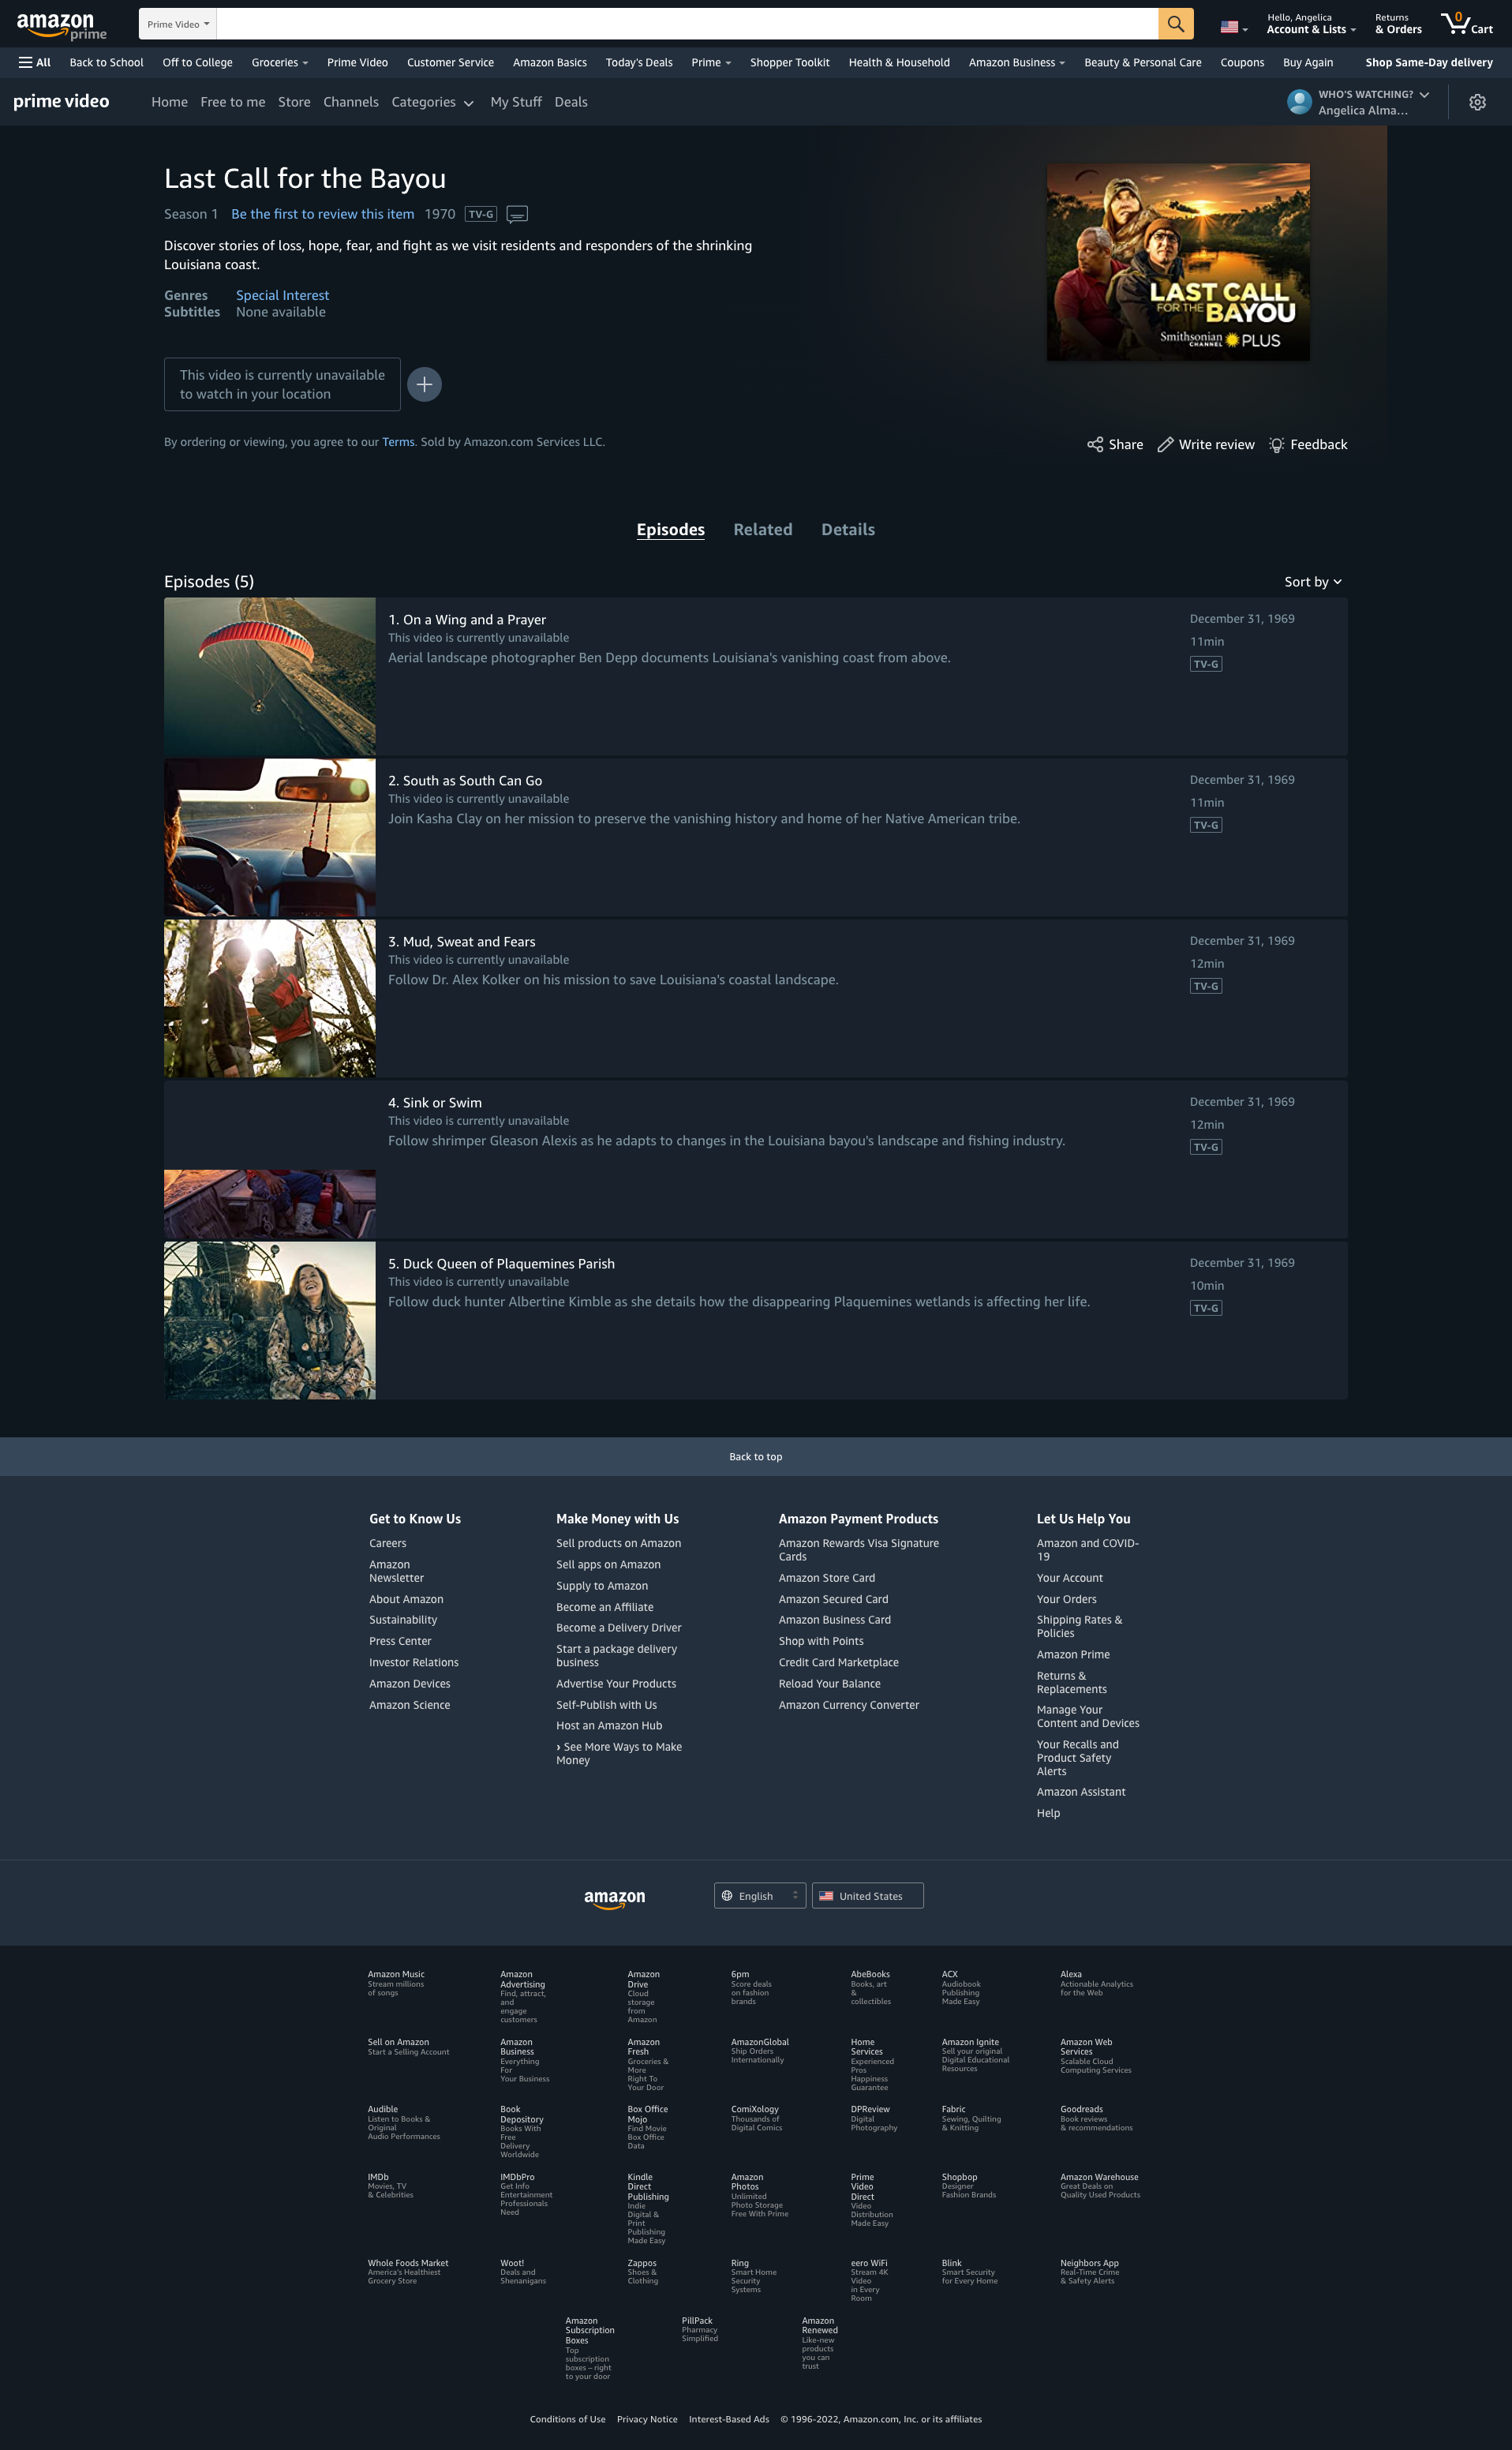The image size is (1512, 2450).
Task: Open Privacy Notice link
Action: tap(647, 2420)
